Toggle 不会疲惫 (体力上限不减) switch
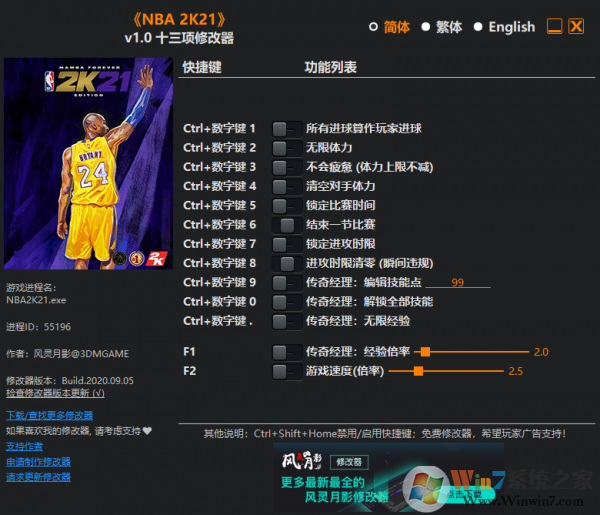Viewport: 600px width, 515px height. [287, 168]
